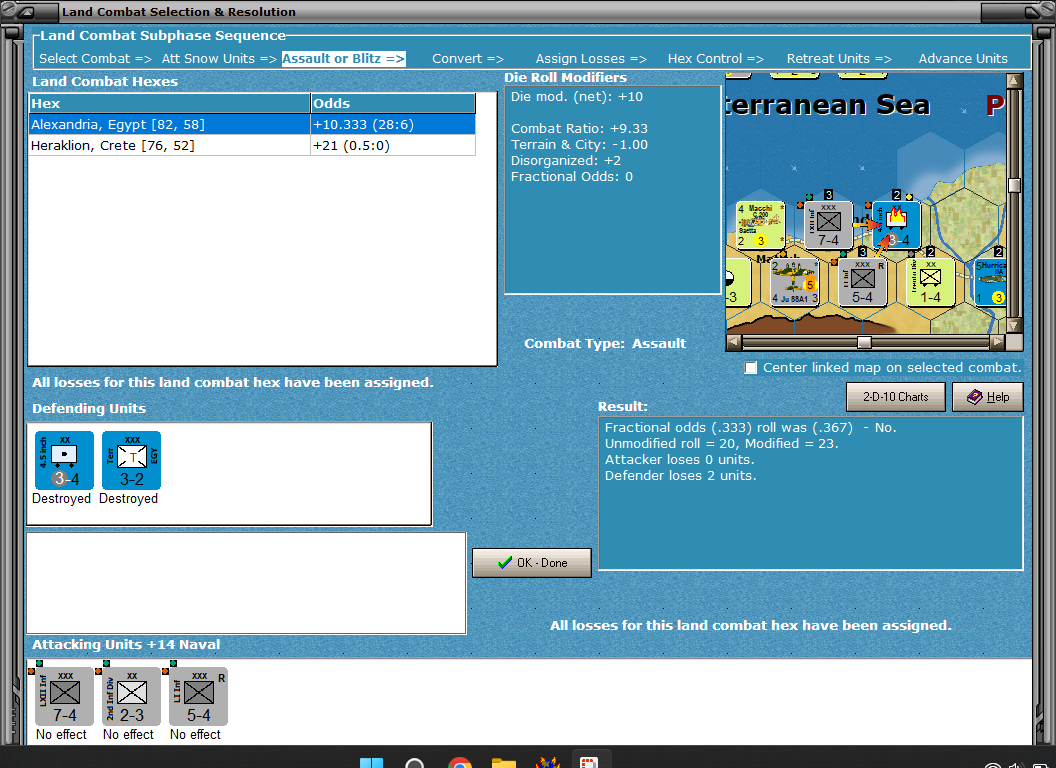The height and width of the screenshot is (768, 1056).
Task: Click the OK - Done button
Action: click(532, 563)
